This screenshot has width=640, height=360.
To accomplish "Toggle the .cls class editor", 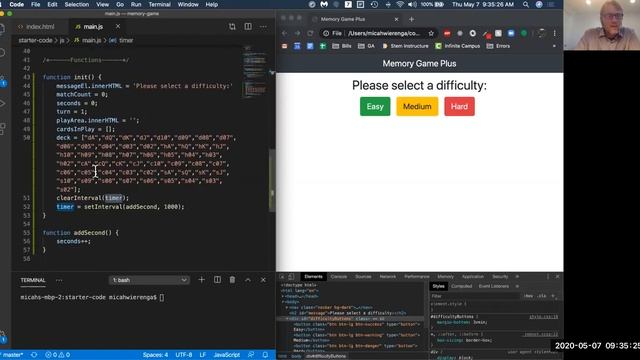I will pos(542,296).
